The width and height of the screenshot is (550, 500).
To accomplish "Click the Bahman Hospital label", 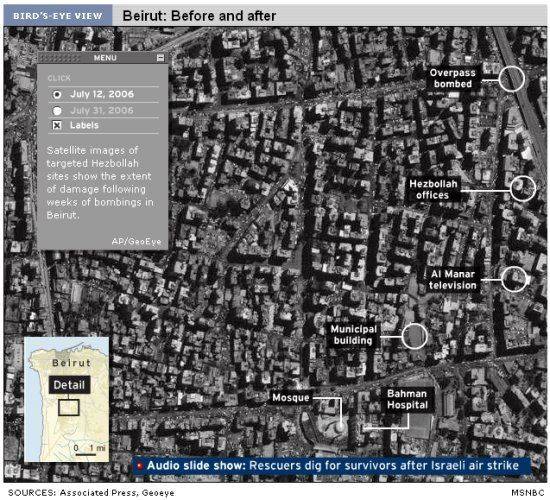I will tap(407, 399).
